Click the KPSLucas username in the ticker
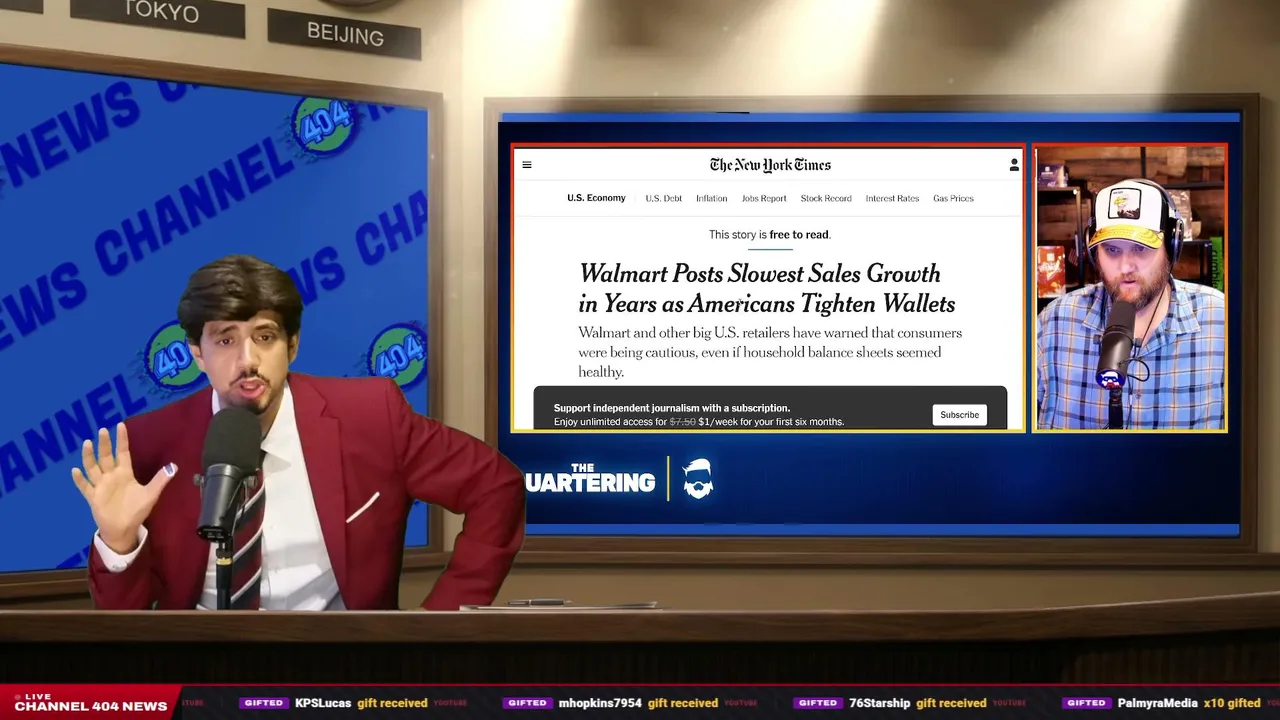1280x720 pixels. coord(323,703)
